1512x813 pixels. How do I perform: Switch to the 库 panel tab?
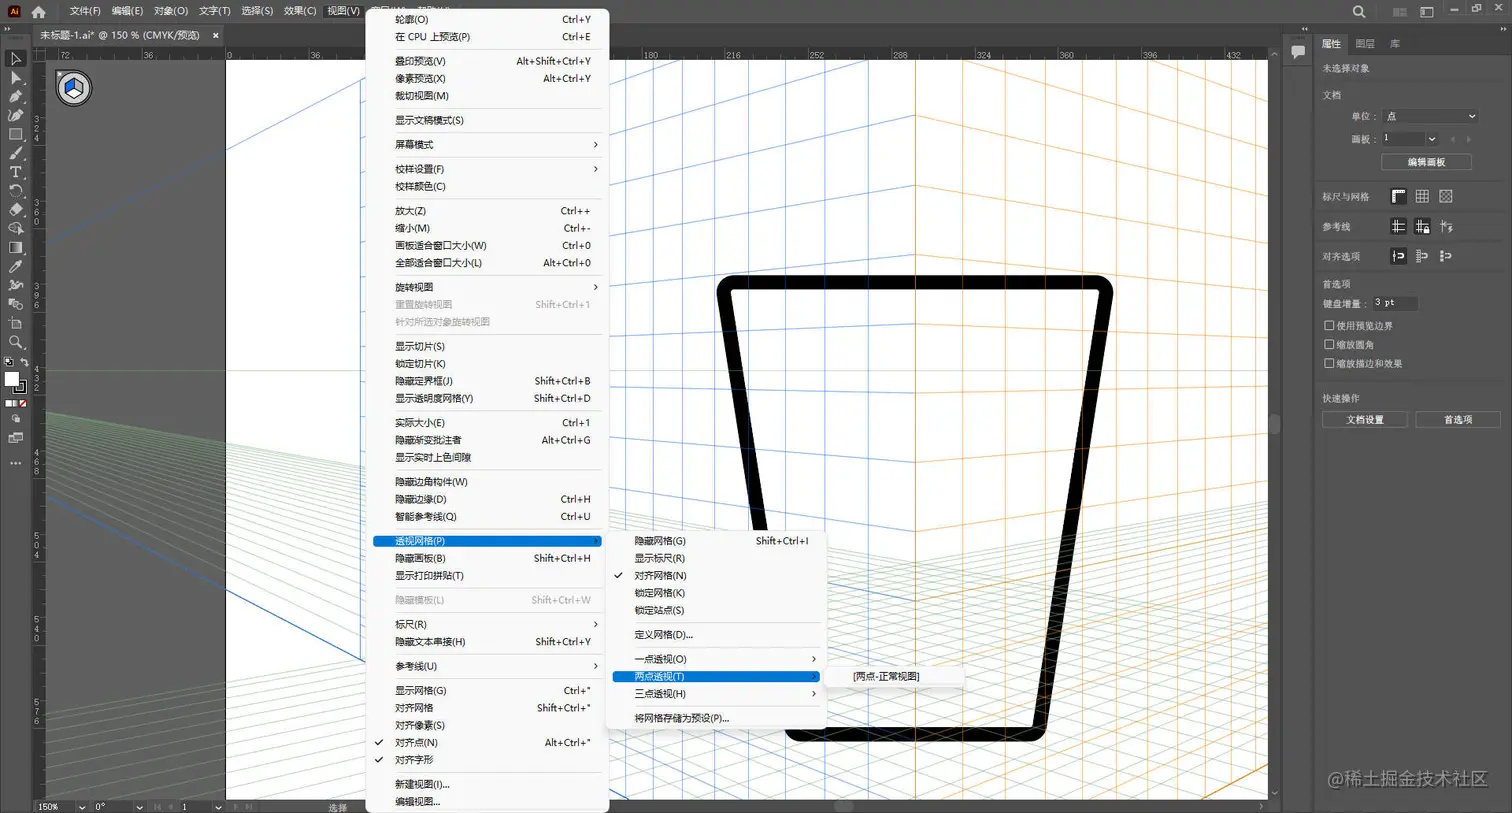pyautogui.click(x=1395, y=44)
